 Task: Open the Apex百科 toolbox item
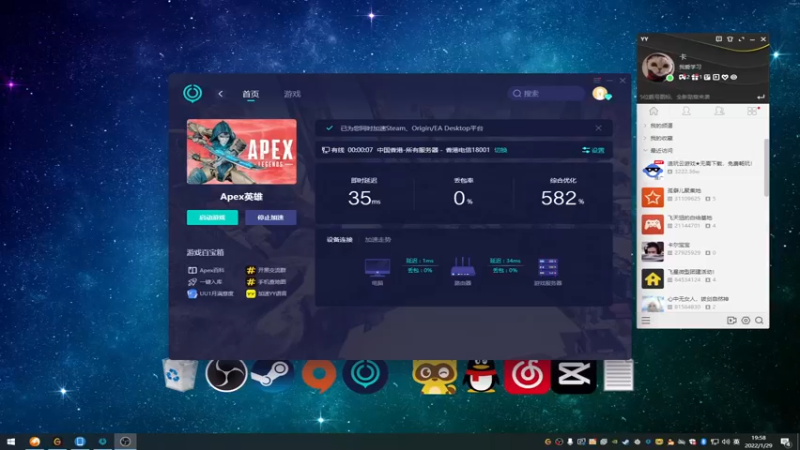(x=206, y=270)
